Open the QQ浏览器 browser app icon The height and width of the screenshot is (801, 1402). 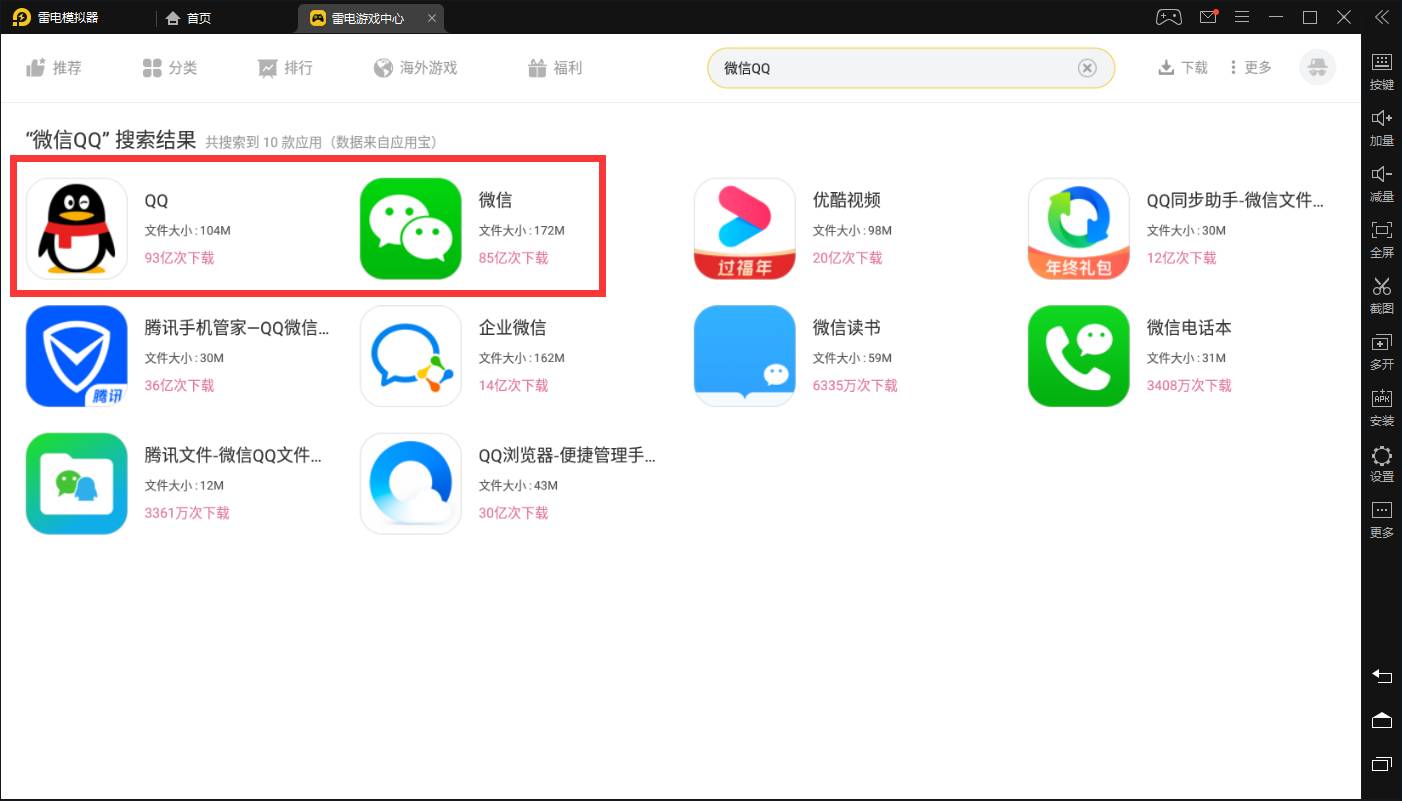pyautogui.click(x=410, y=484)
